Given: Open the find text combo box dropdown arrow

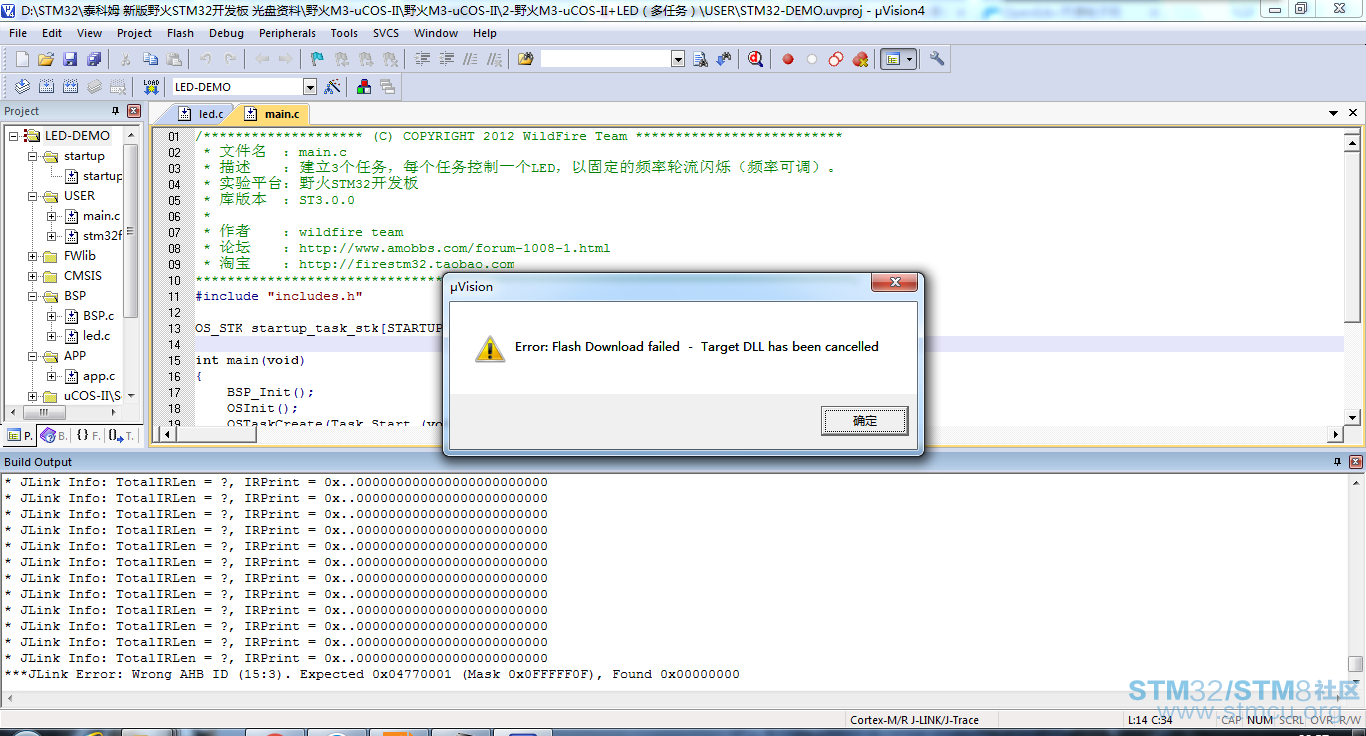Looking at the screenshot, I should click(678, 60).
